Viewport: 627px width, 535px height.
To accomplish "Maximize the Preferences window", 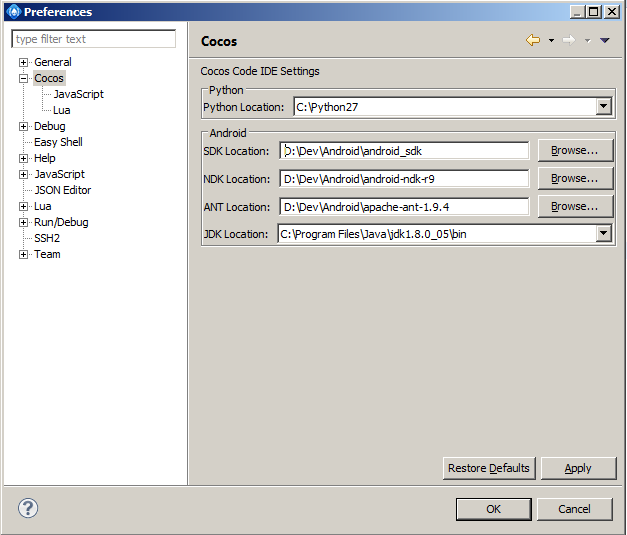I will (x=594, y=12).
